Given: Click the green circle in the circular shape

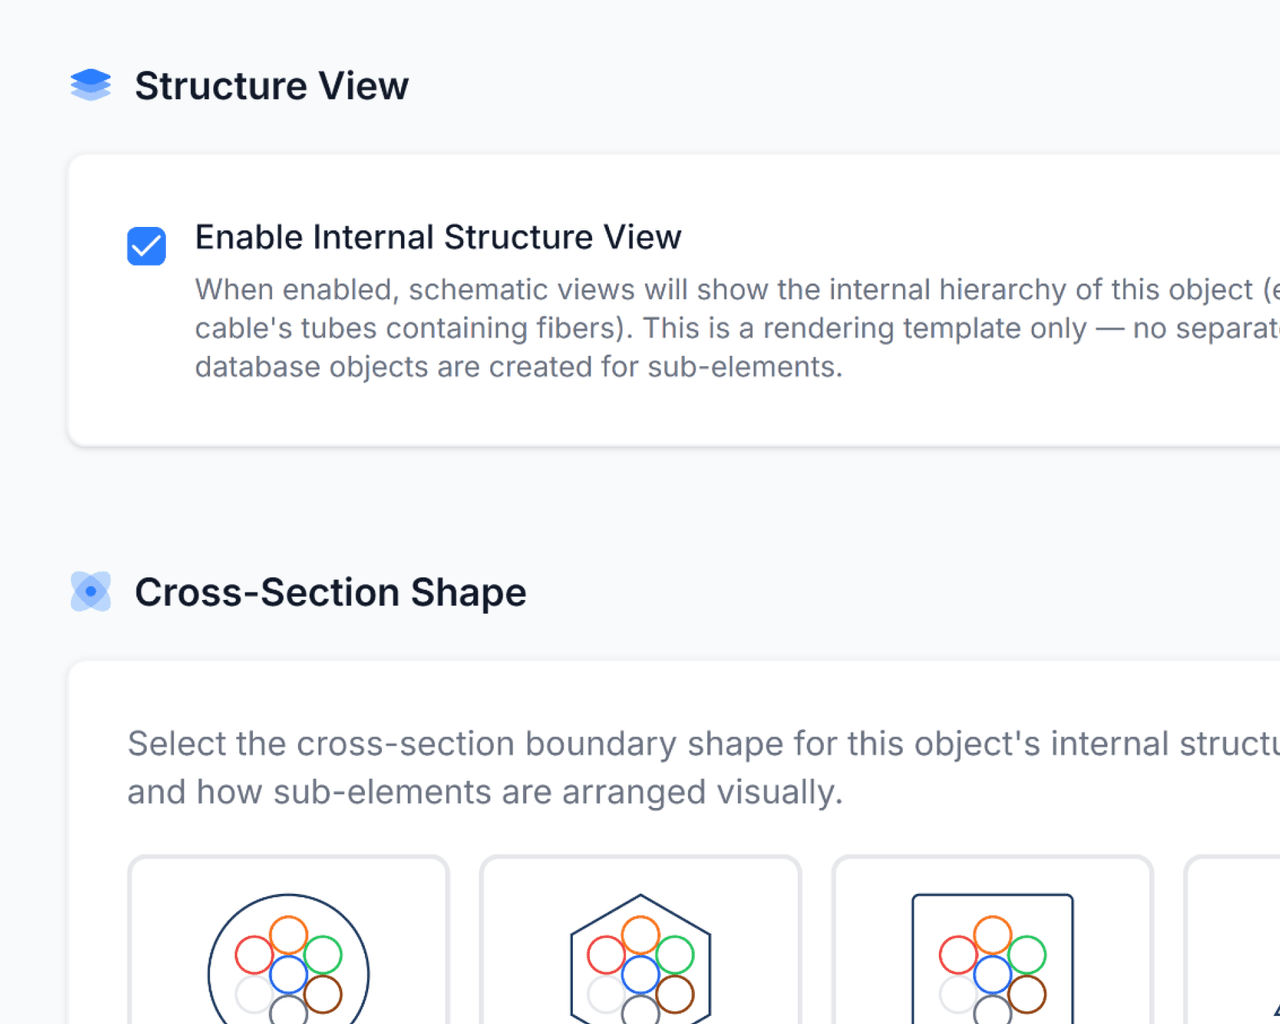Looking at the screenshot, I should (323, 954).
